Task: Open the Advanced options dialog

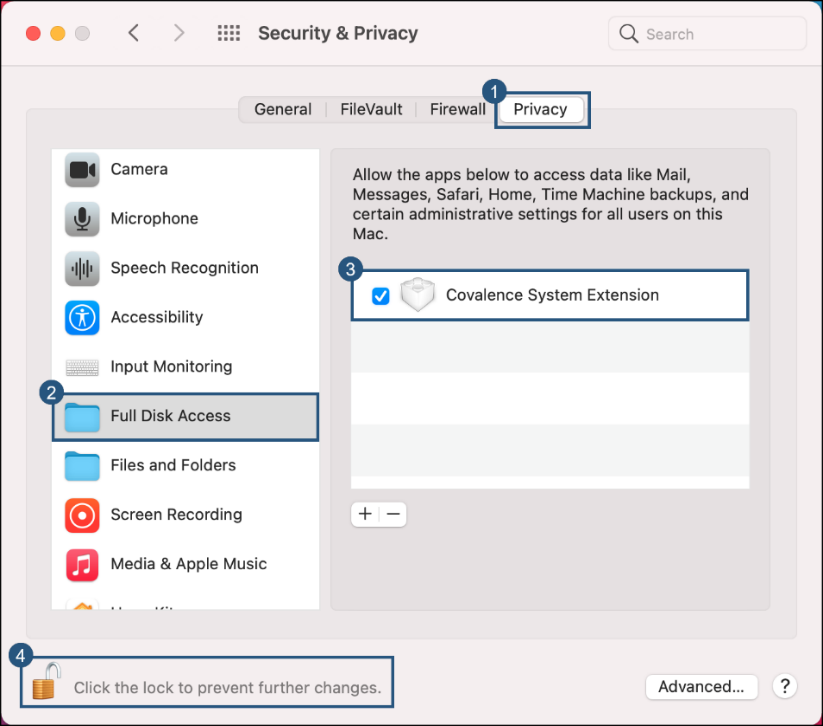Action: point(701,687)
